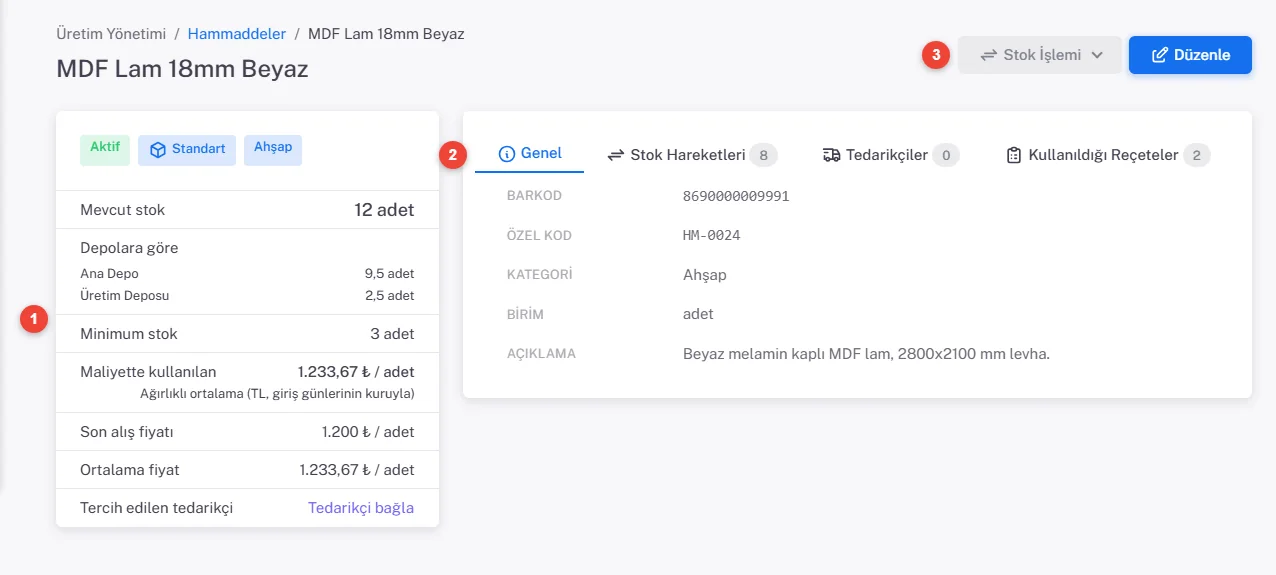Click the page title MDF Lam 18mm Beyaz
Image resolution: width=1276 pixels, height=575 pixels.
(x=182, y=69)
